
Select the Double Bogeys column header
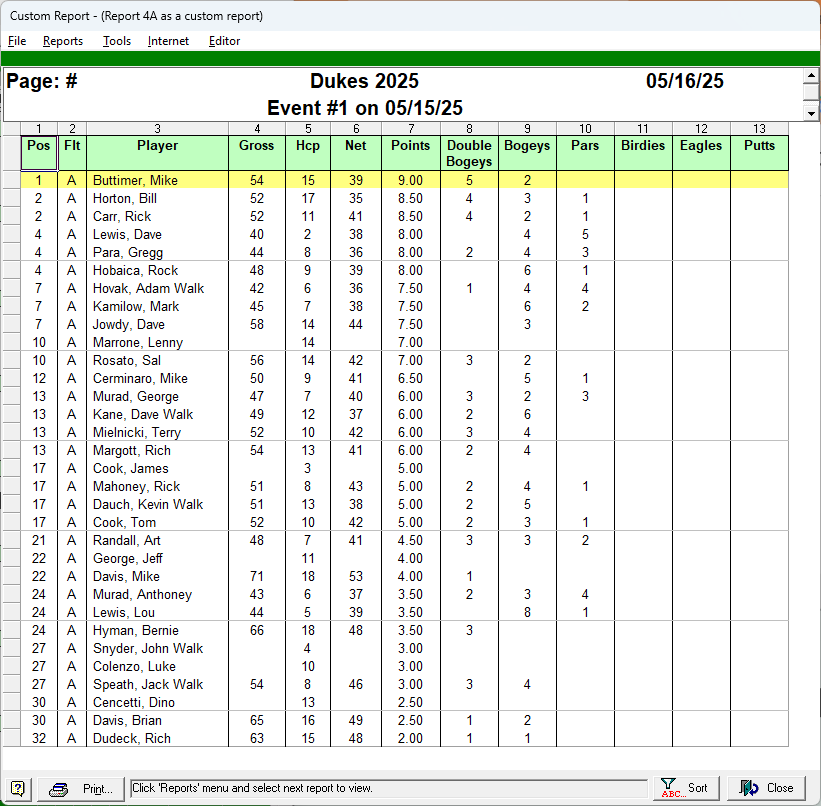(469, 153)
